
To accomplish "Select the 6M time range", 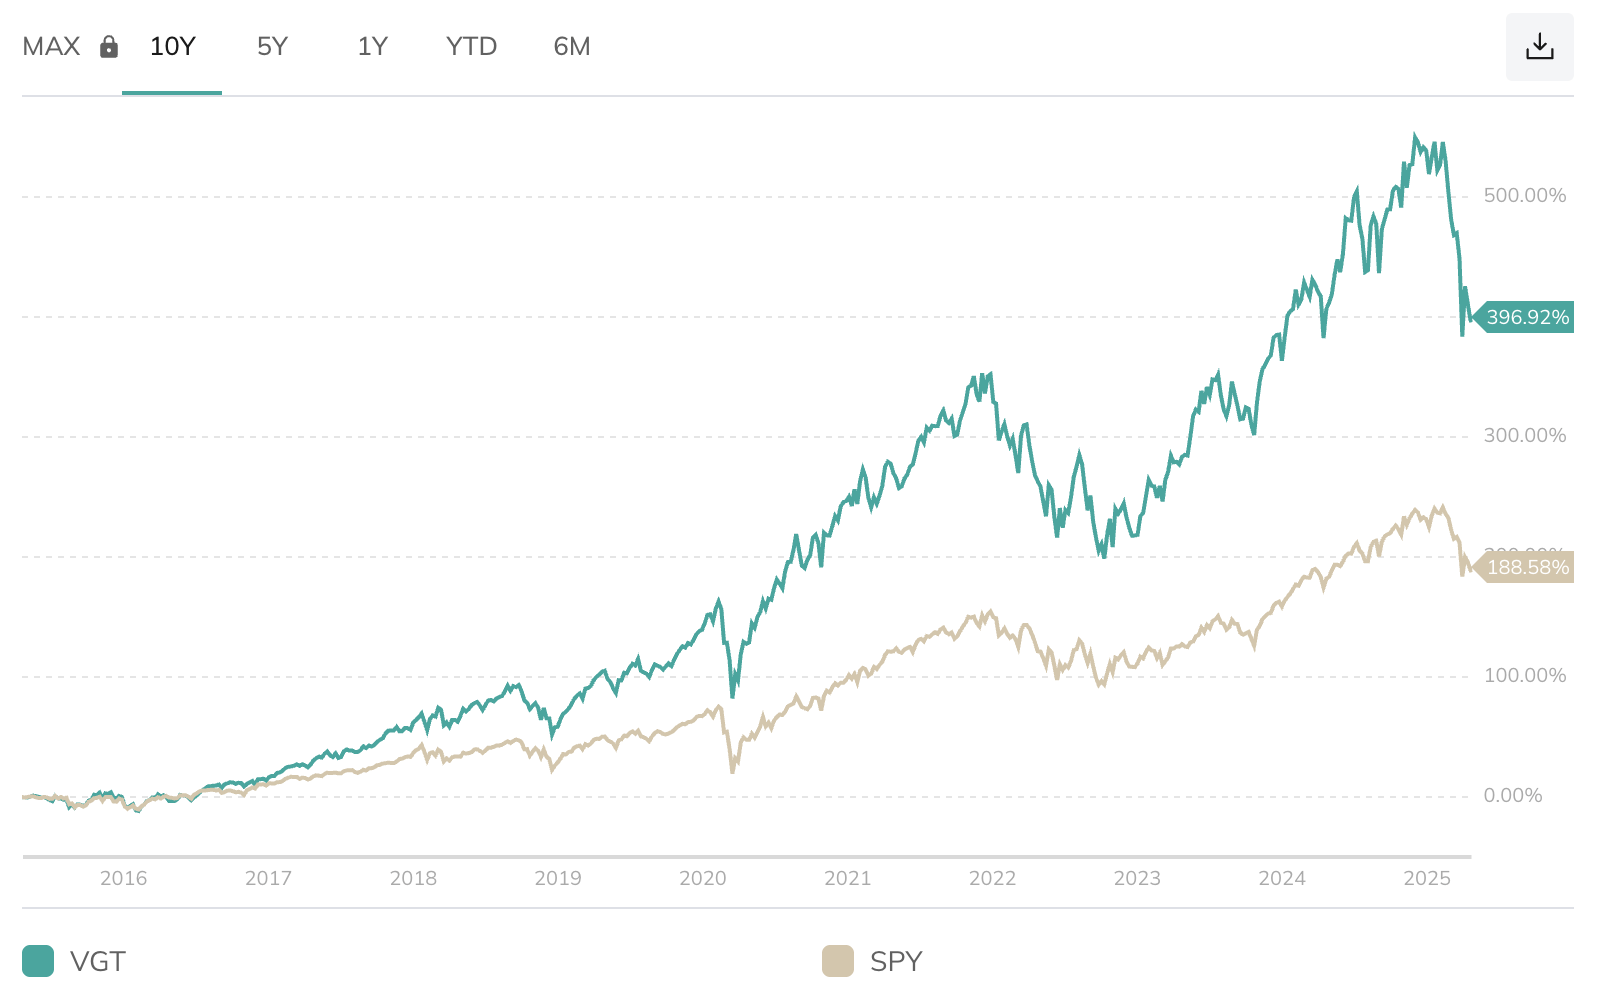I will click(572, 46).
